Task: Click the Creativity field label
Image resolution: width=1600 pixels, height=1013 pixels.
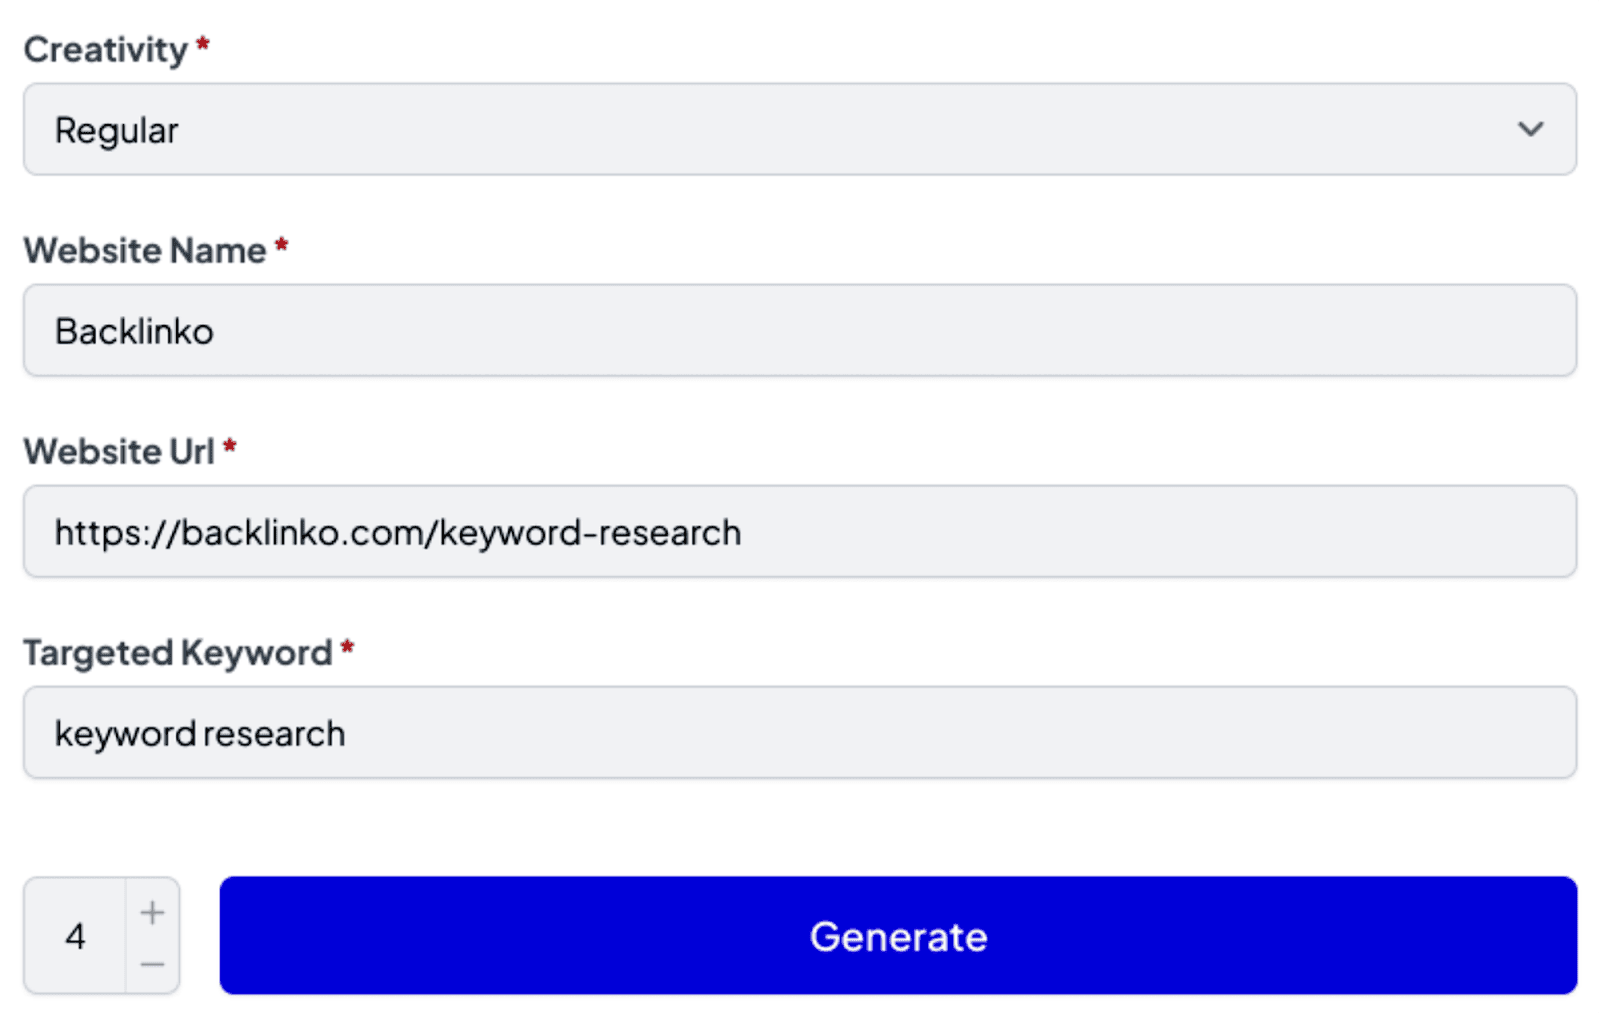Action: 106,50
